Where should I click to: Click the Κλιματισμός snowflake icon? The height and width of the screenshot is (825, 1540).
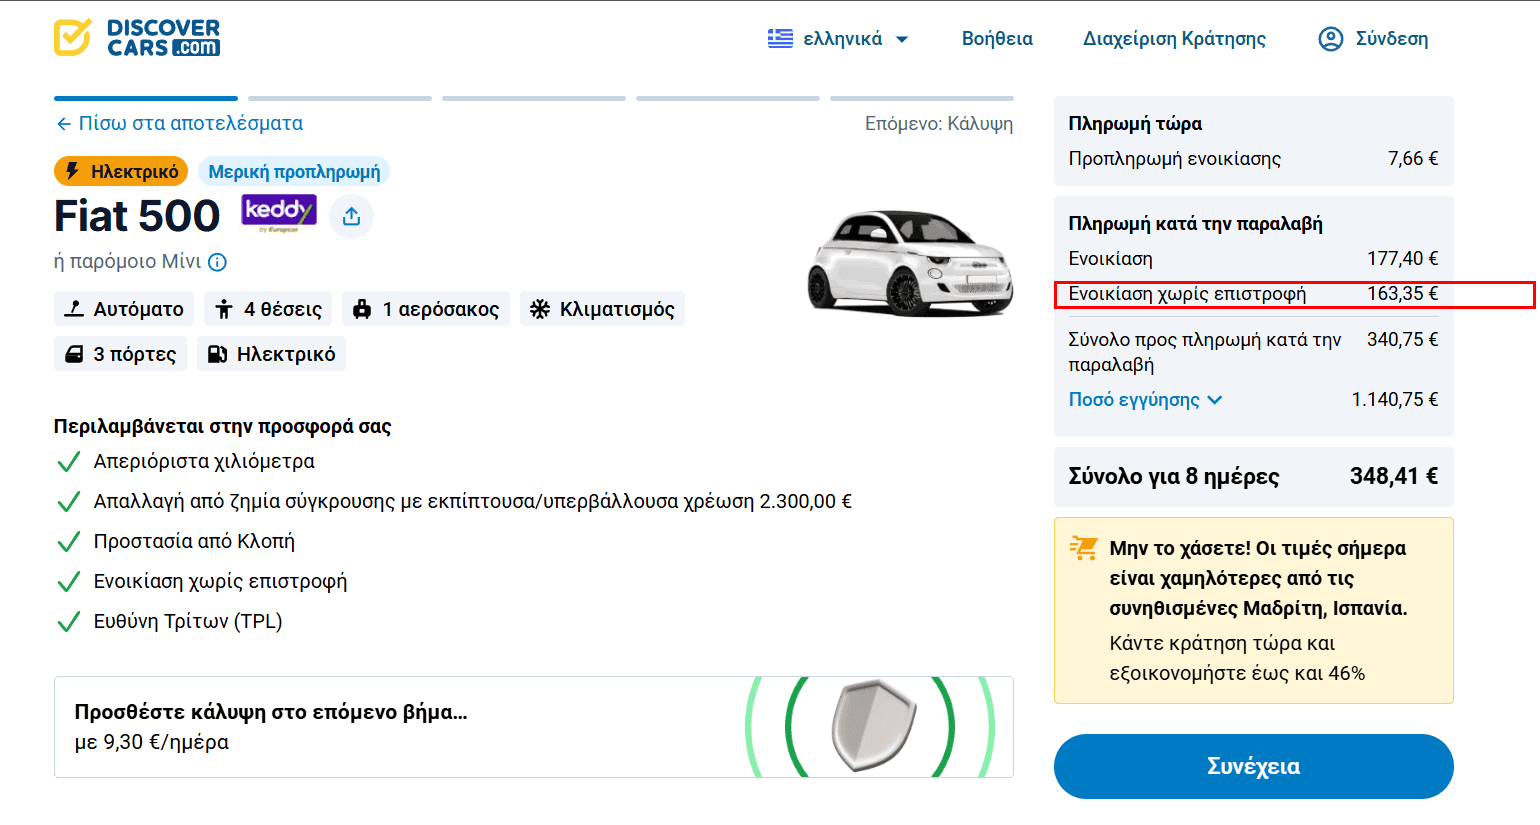(x=540, y=309)
